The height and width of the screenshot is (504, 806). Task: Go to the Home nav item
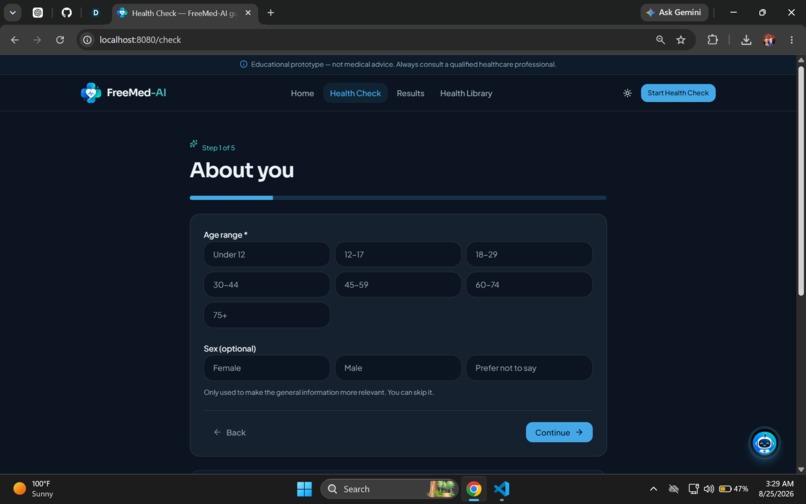[x=302, y=93]
